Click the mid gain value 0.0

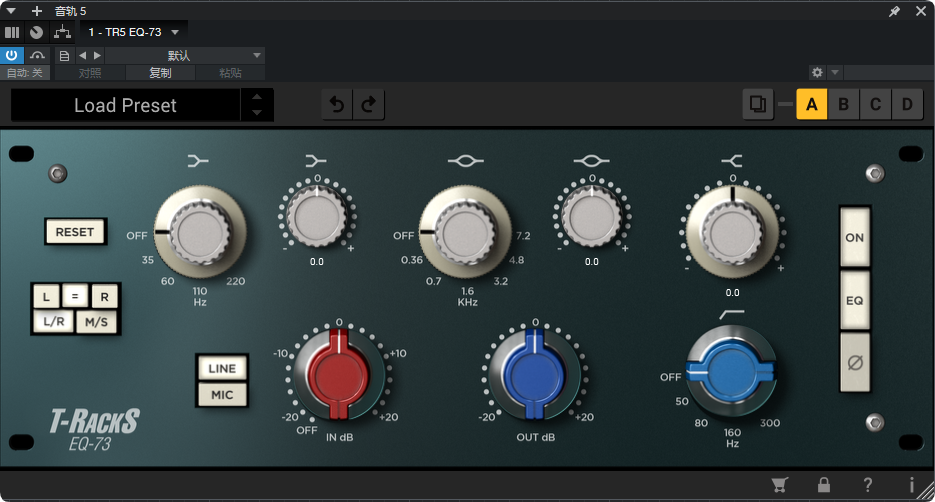pos(592,262)
